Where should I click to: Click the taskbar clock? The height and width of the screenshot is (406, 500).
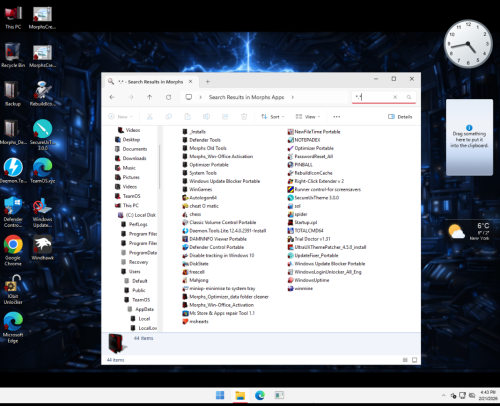(x=488, y=396)
